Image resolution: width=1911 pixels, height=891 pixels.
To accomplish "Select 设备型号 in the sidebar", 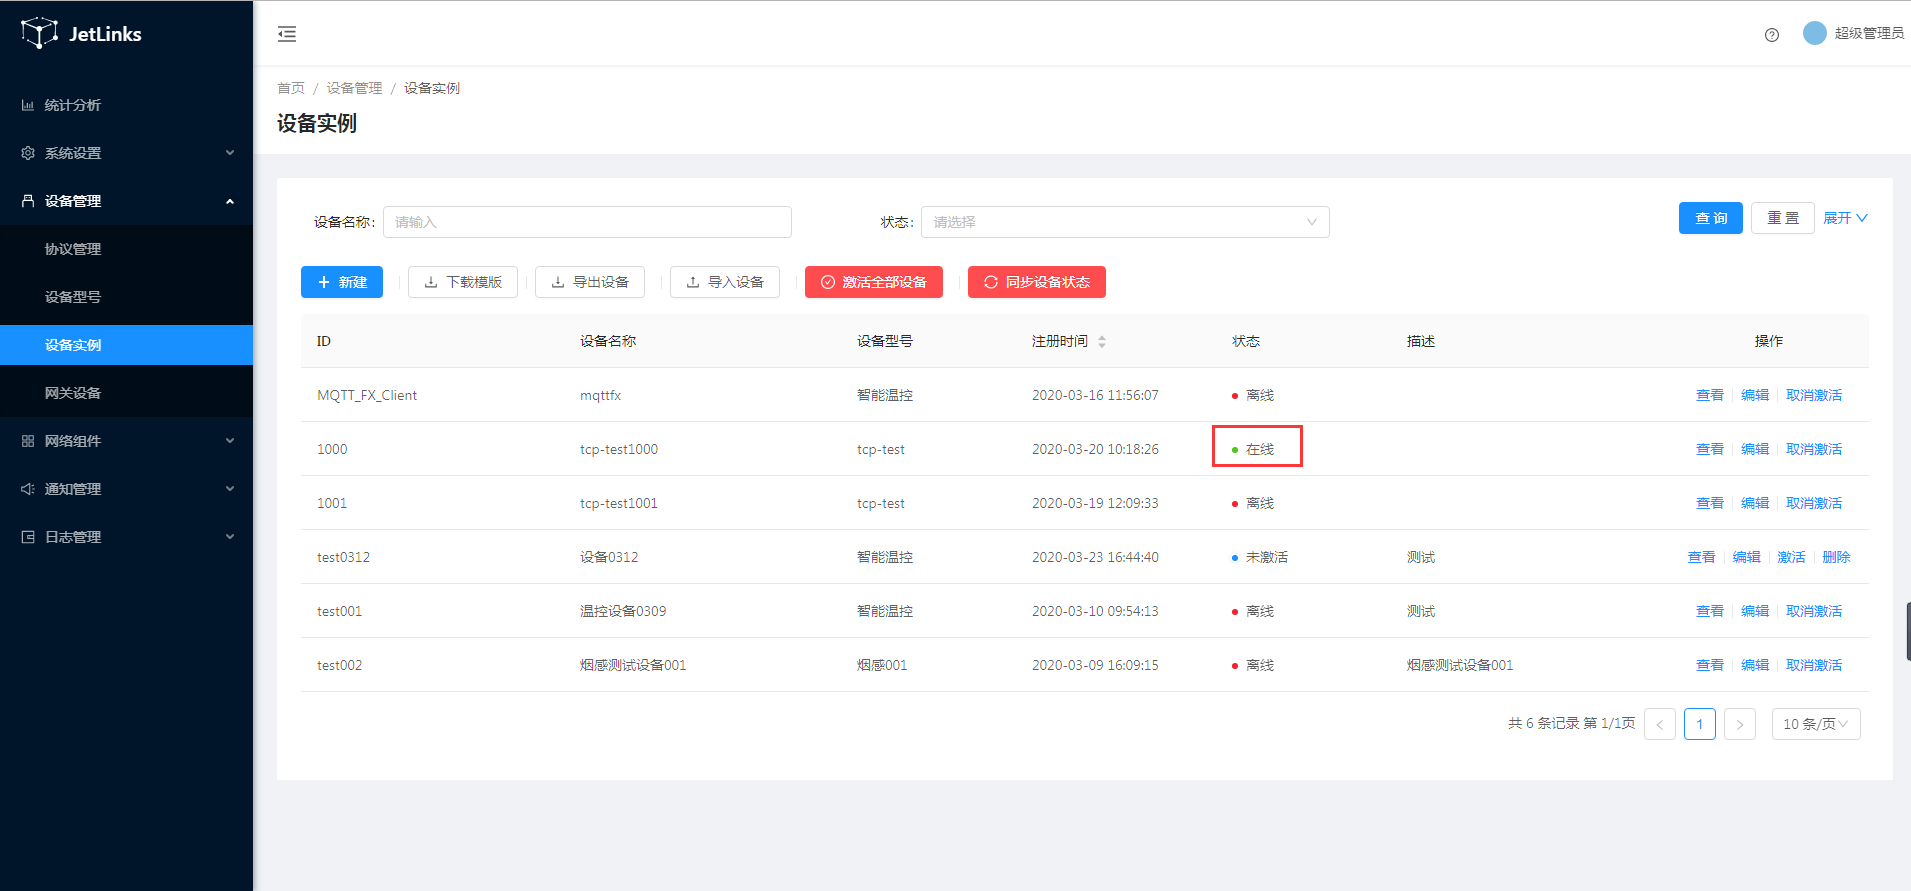I will point(73,297).
